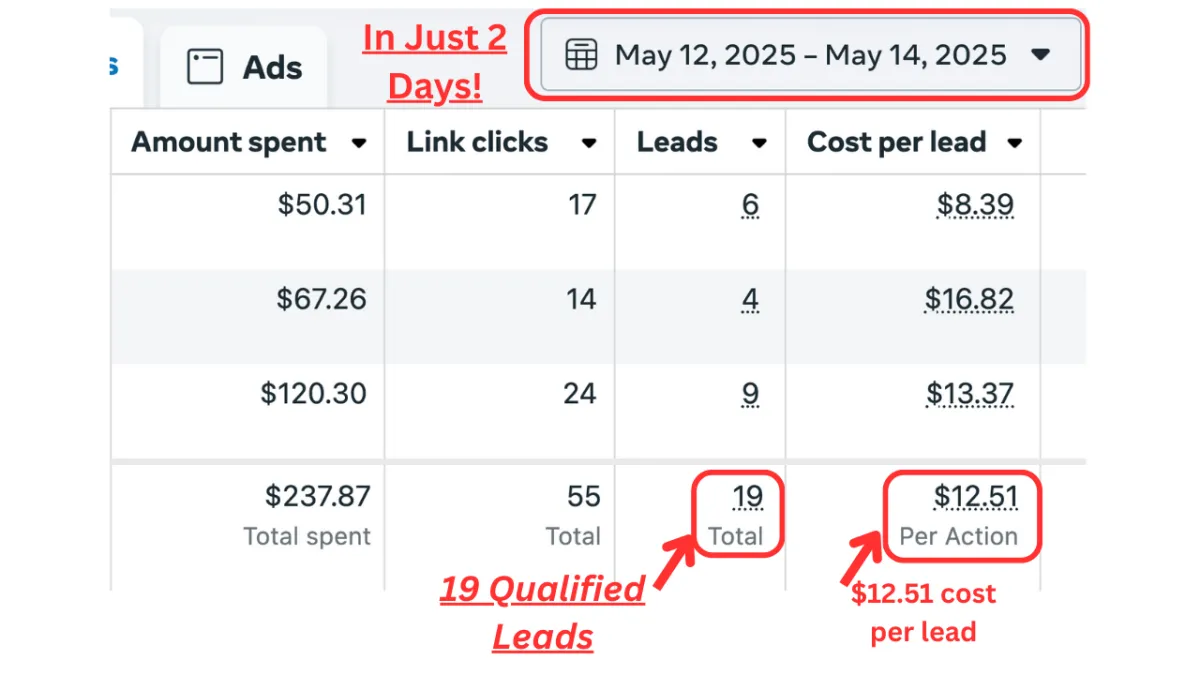This screenshot has height=675, width=1200.
Task: Click the calendar icon in date picker
Action: [x=581, y=54]
